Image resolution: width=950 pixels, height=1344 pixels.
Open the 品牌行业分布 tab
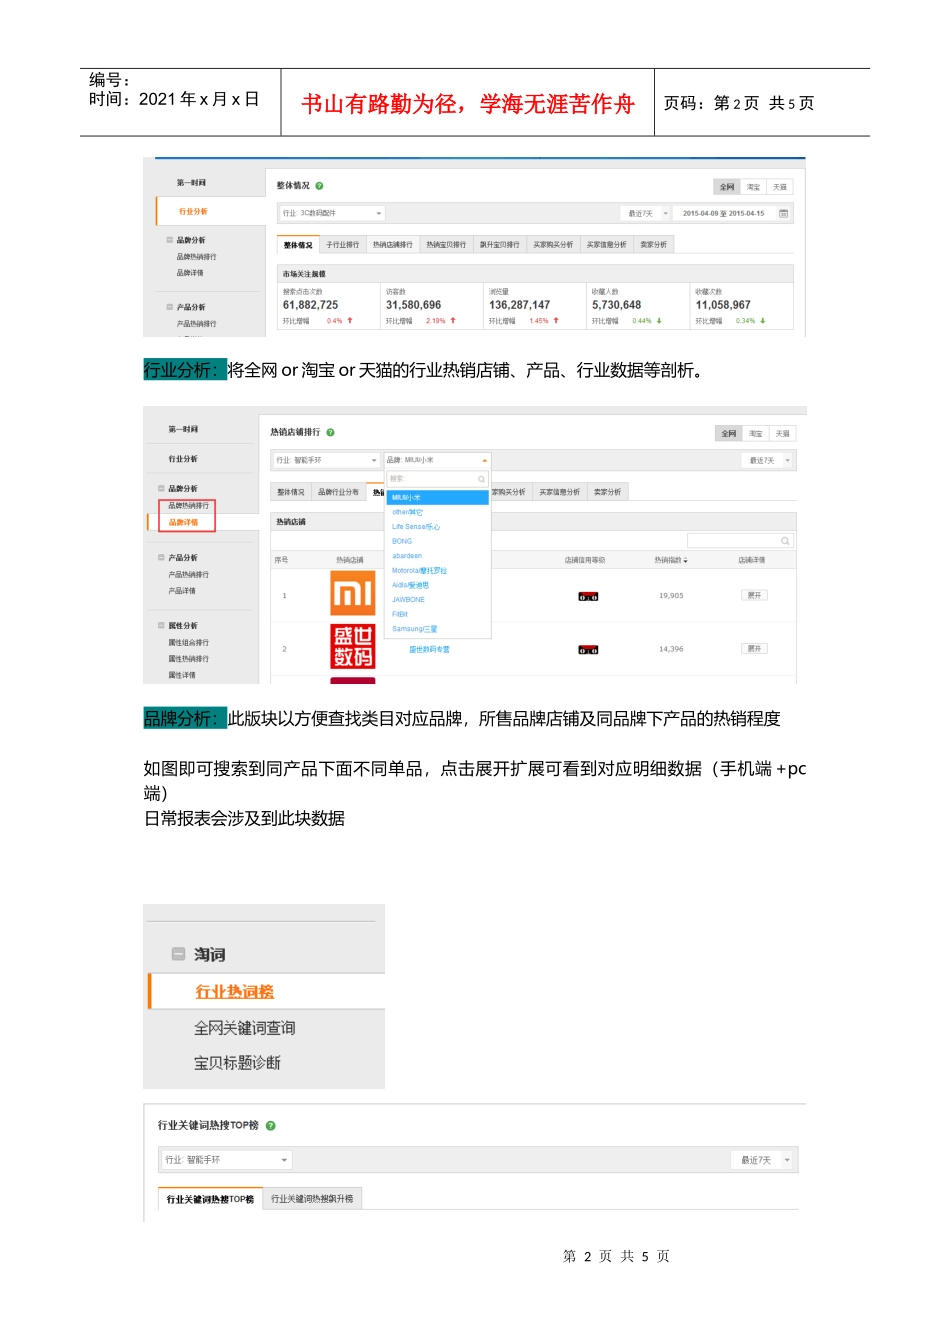coord(338,492)
